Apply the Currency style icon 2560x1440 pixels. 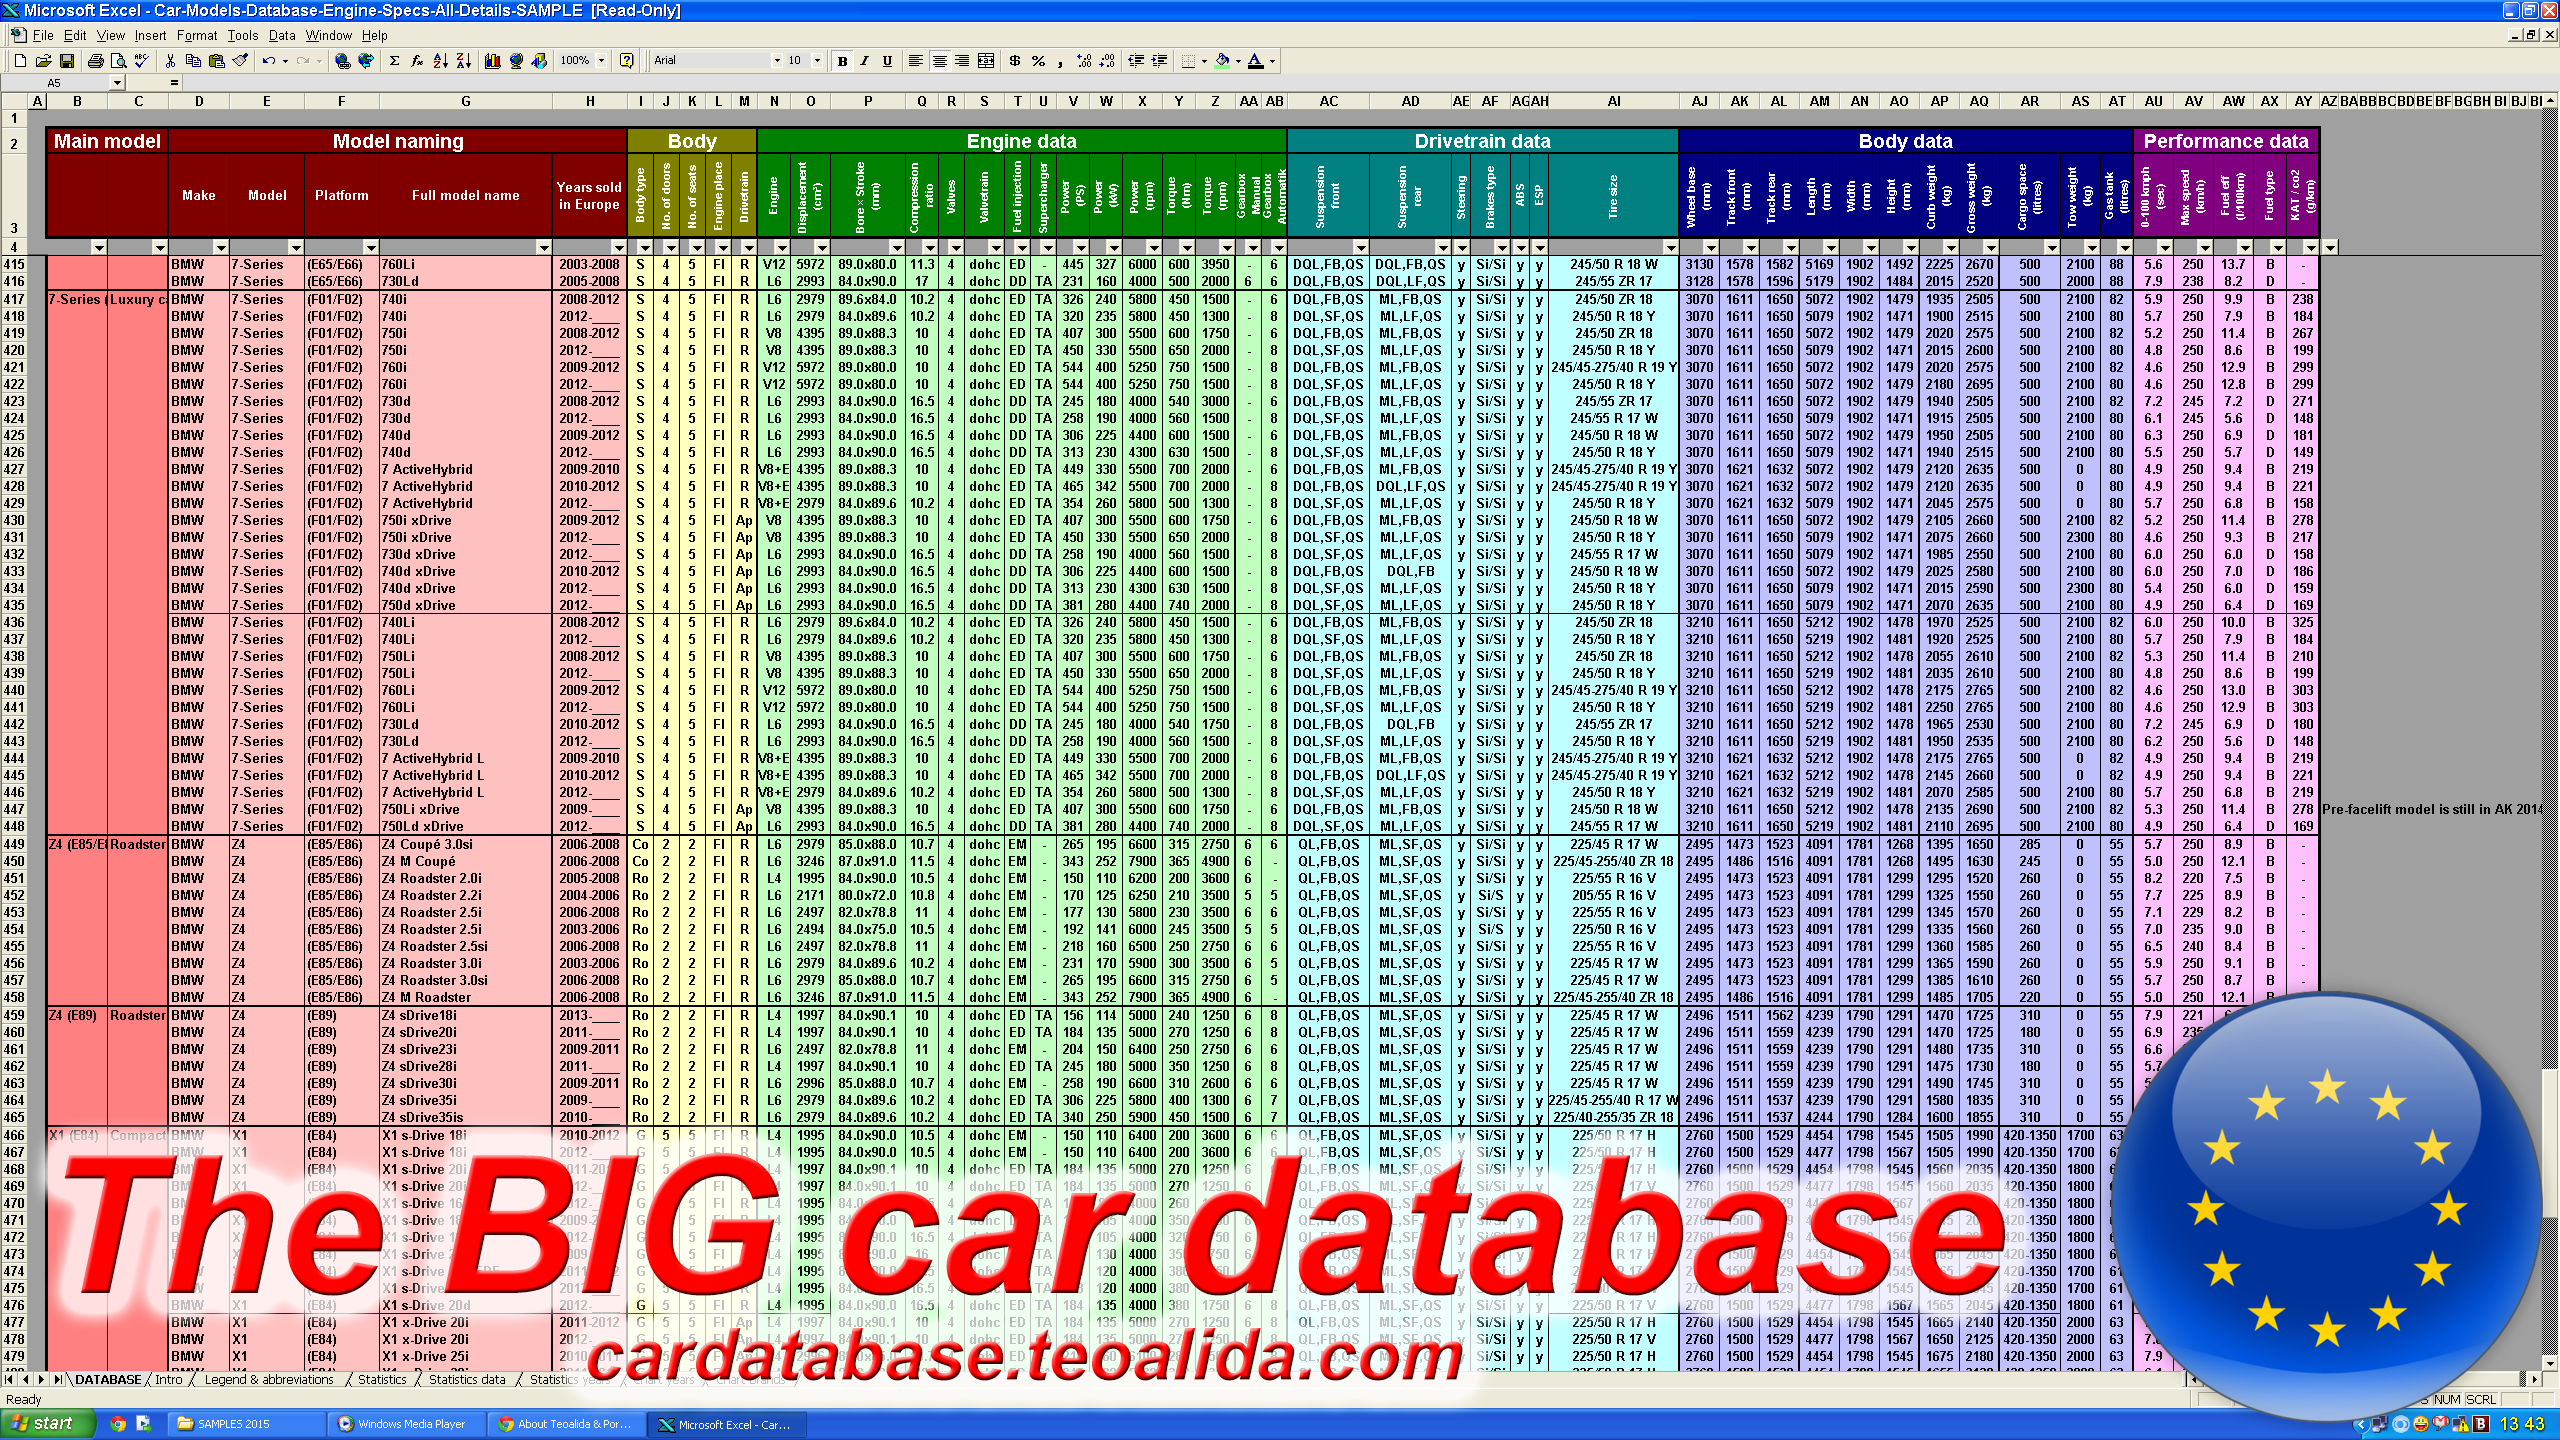point(1014,61)
